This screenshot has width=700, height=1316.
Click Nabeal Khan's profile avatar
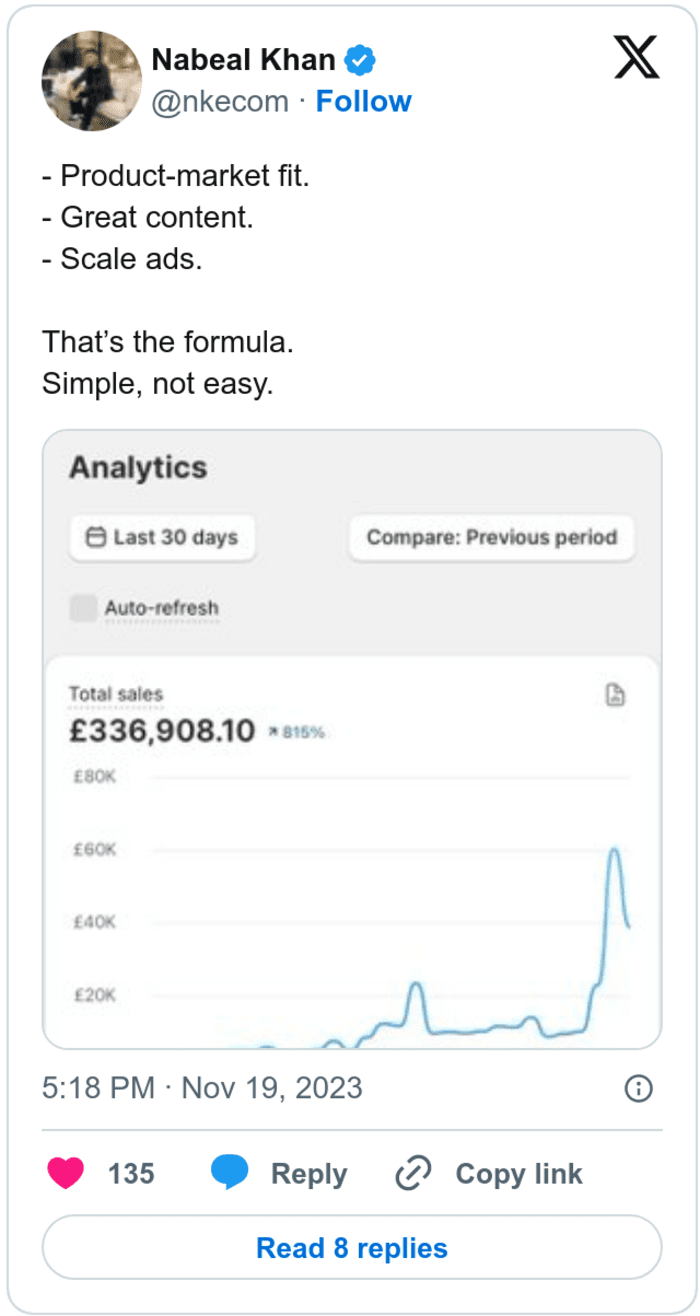click(x=91, y=81)
